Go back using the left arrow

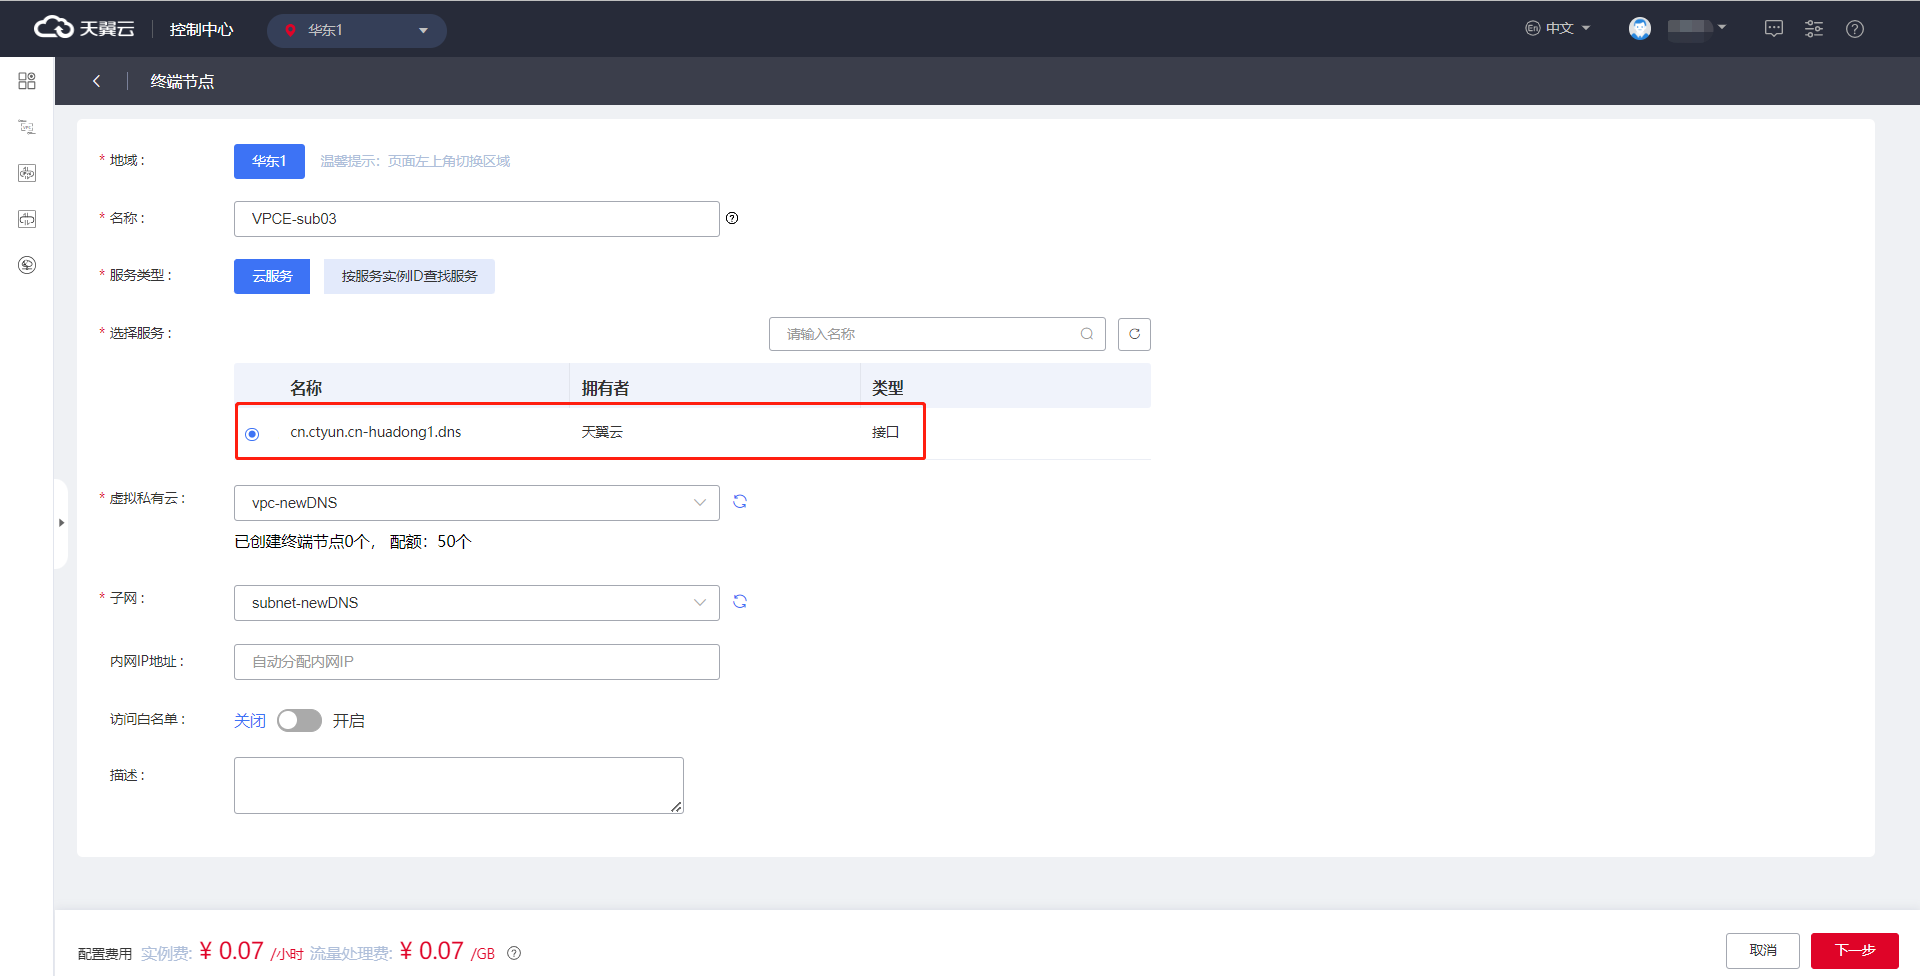(x=97, y=81)
